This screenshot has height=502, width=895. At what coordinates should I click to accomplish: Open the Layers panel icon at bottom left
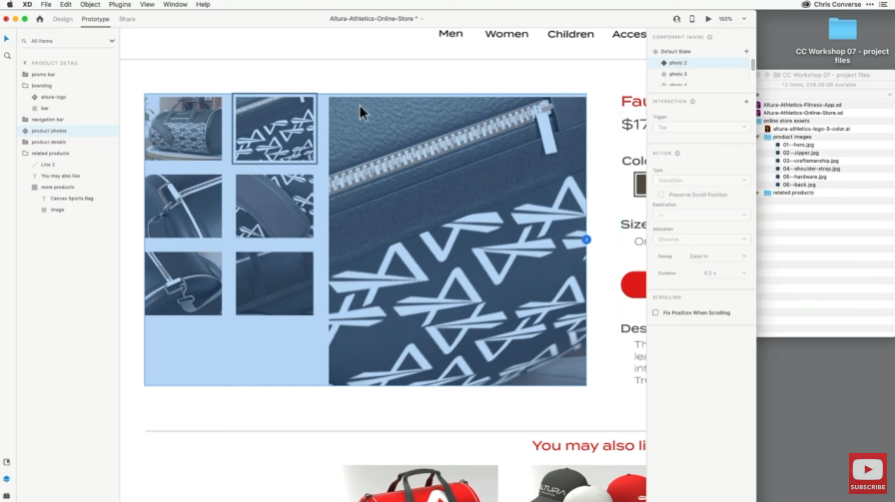pyautogui.click(x=7, y=479)
